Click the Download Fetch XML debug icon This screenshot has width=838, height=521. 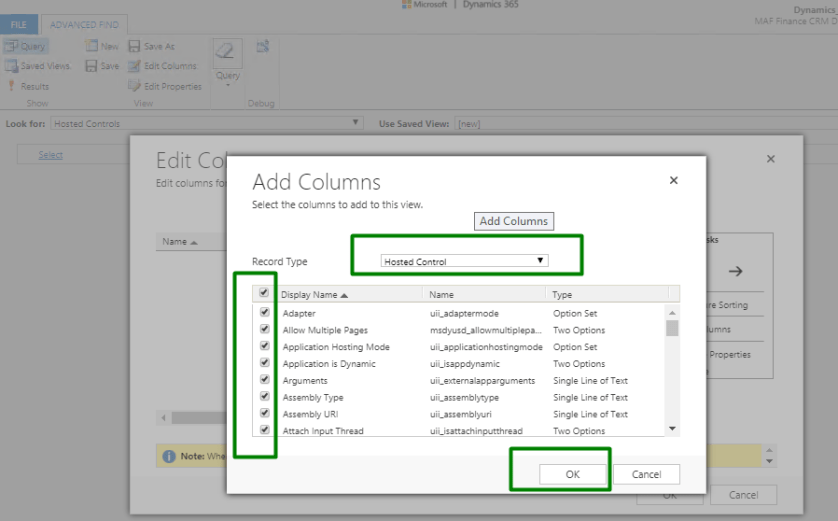coord(263,46)
